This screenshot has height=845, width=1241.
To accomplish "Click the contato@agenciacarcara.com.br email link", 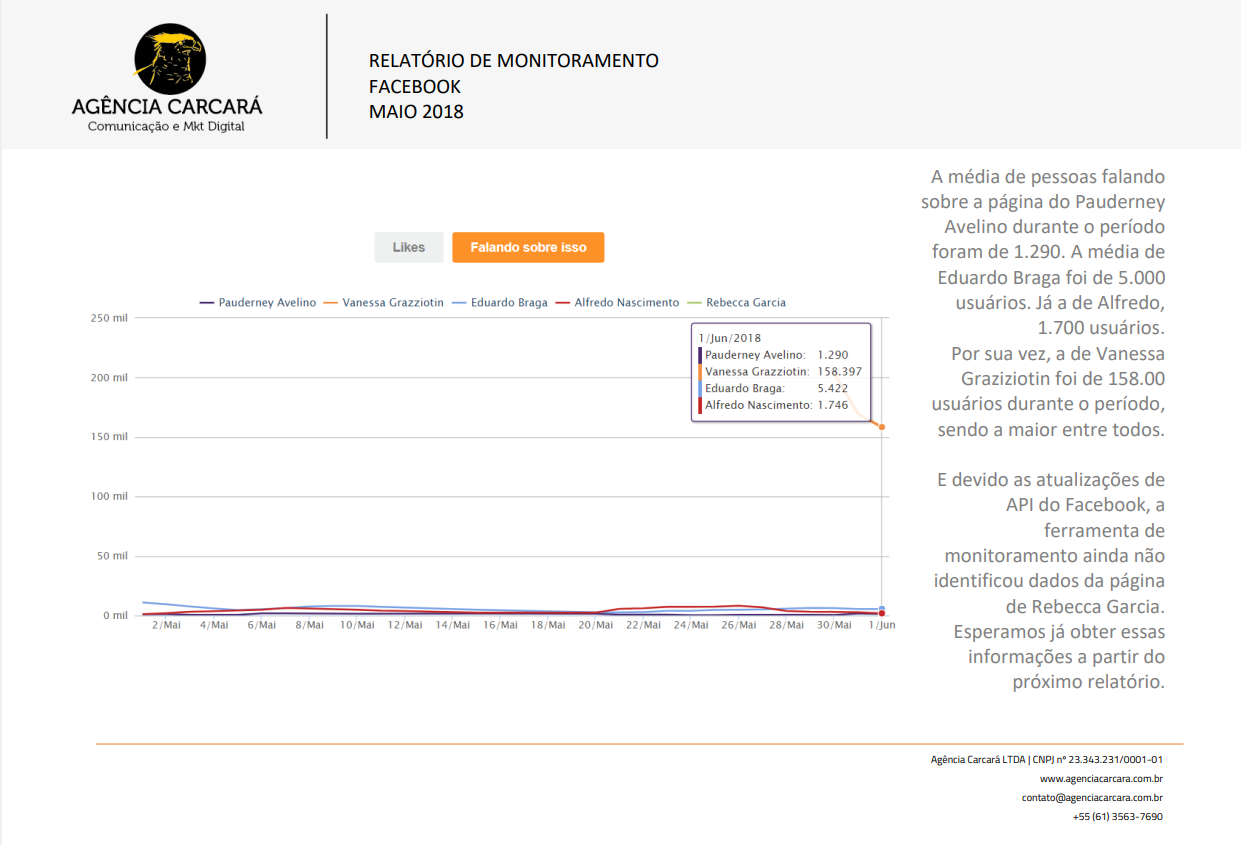I will pos(1092,797).
